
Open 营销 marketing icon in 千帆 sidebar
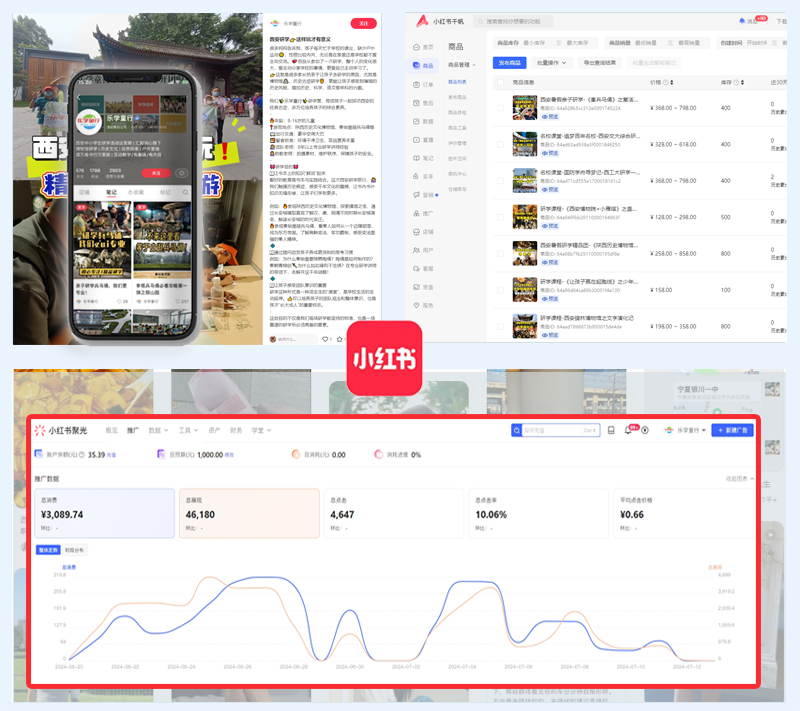pyautogui.click(x=416, y=195)
